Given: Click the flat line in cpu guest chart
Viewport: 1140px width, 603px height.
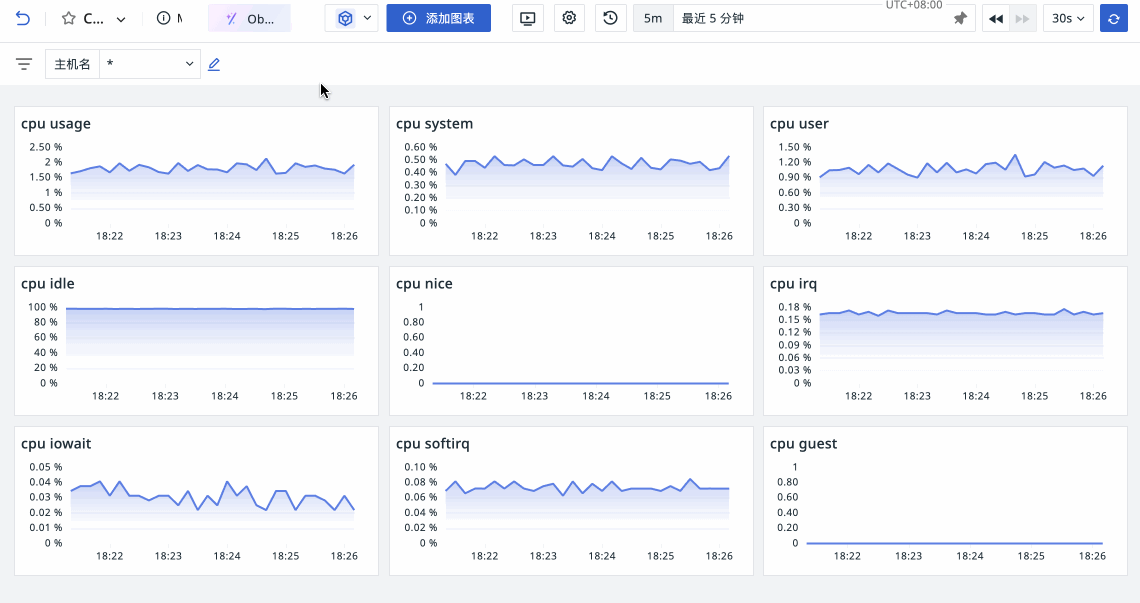Looking at the screenshot, I should pyautogui.click(x=955, y=543).
